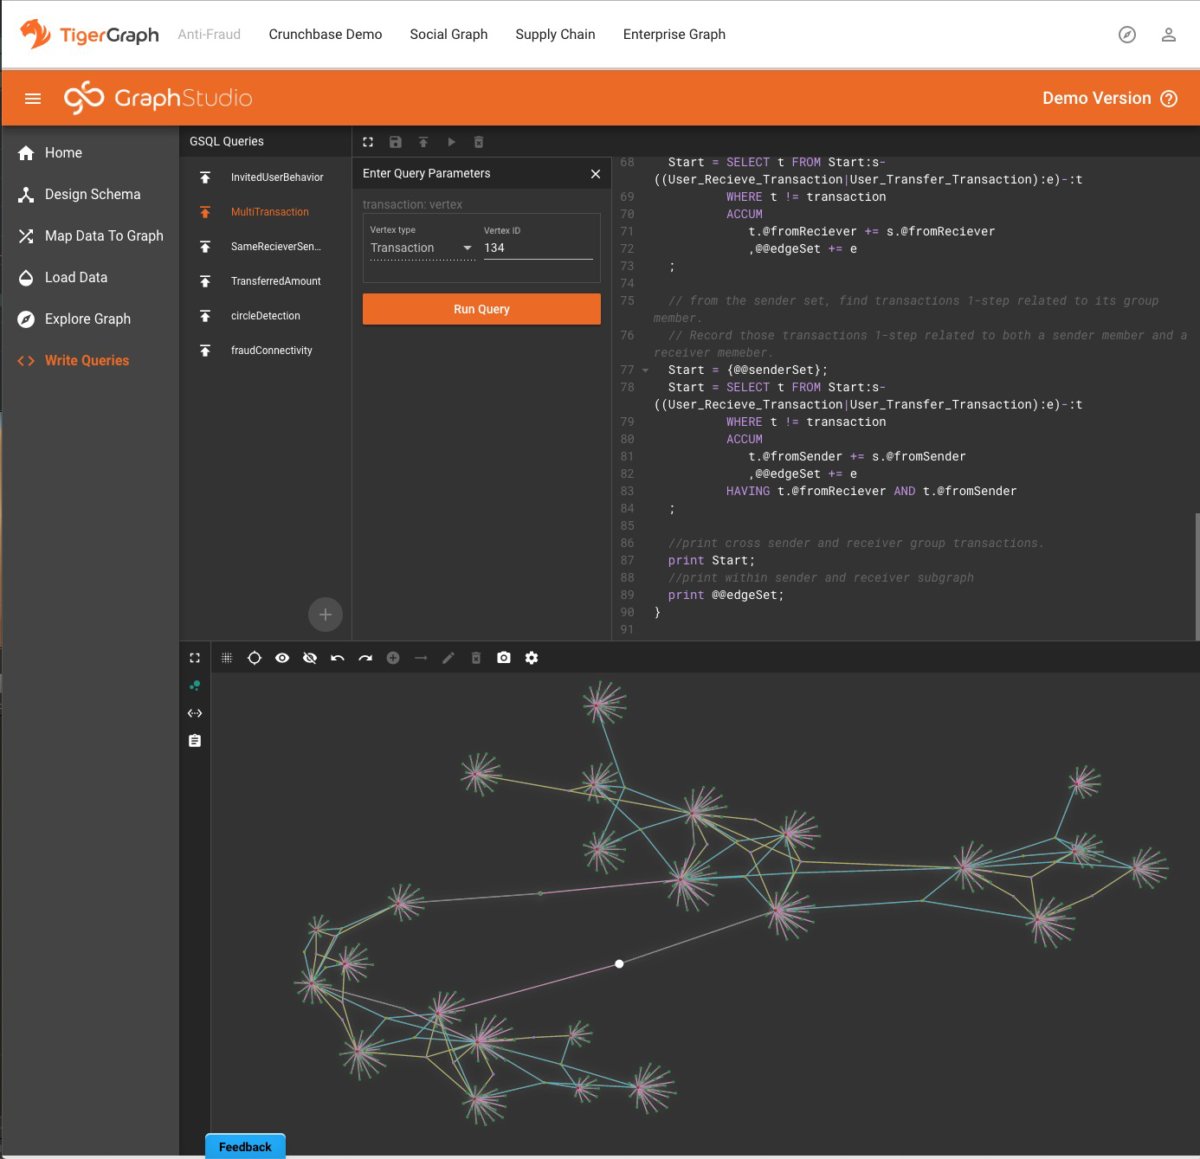Hide attributes using the crossed-eye icon
The height and width of the screenshot is (1159, 1200).
click(x=310, y=657)
